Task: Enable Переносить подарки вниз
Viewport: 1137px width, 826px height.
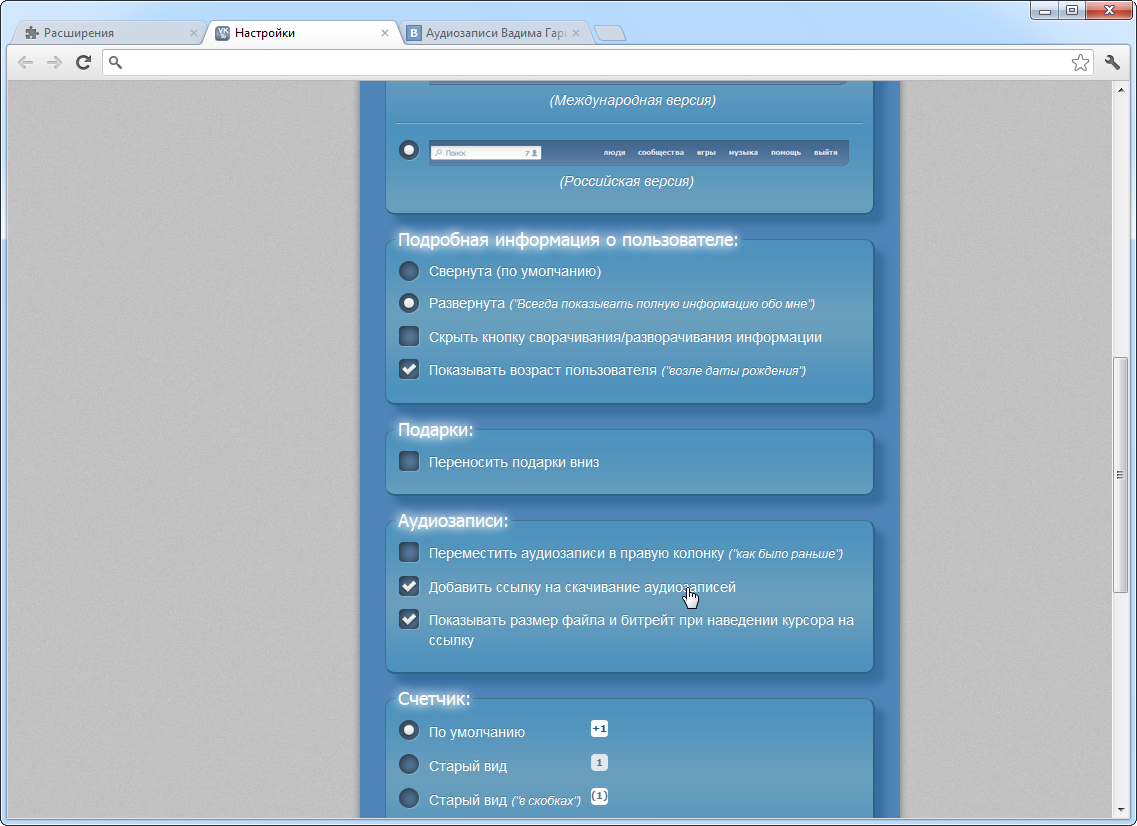Action: [x=409, y=461]
